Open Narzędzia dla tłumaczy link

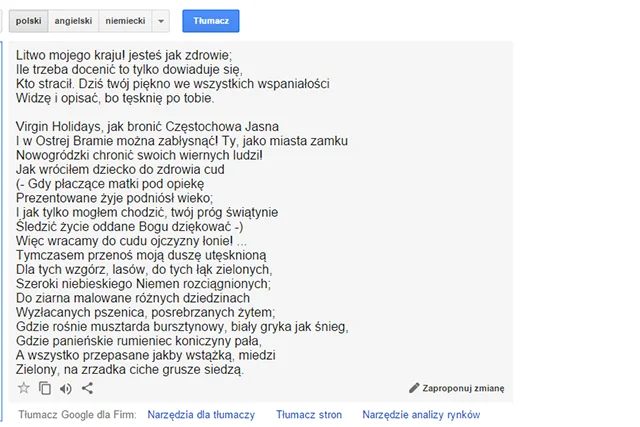[x=201, y=415]
